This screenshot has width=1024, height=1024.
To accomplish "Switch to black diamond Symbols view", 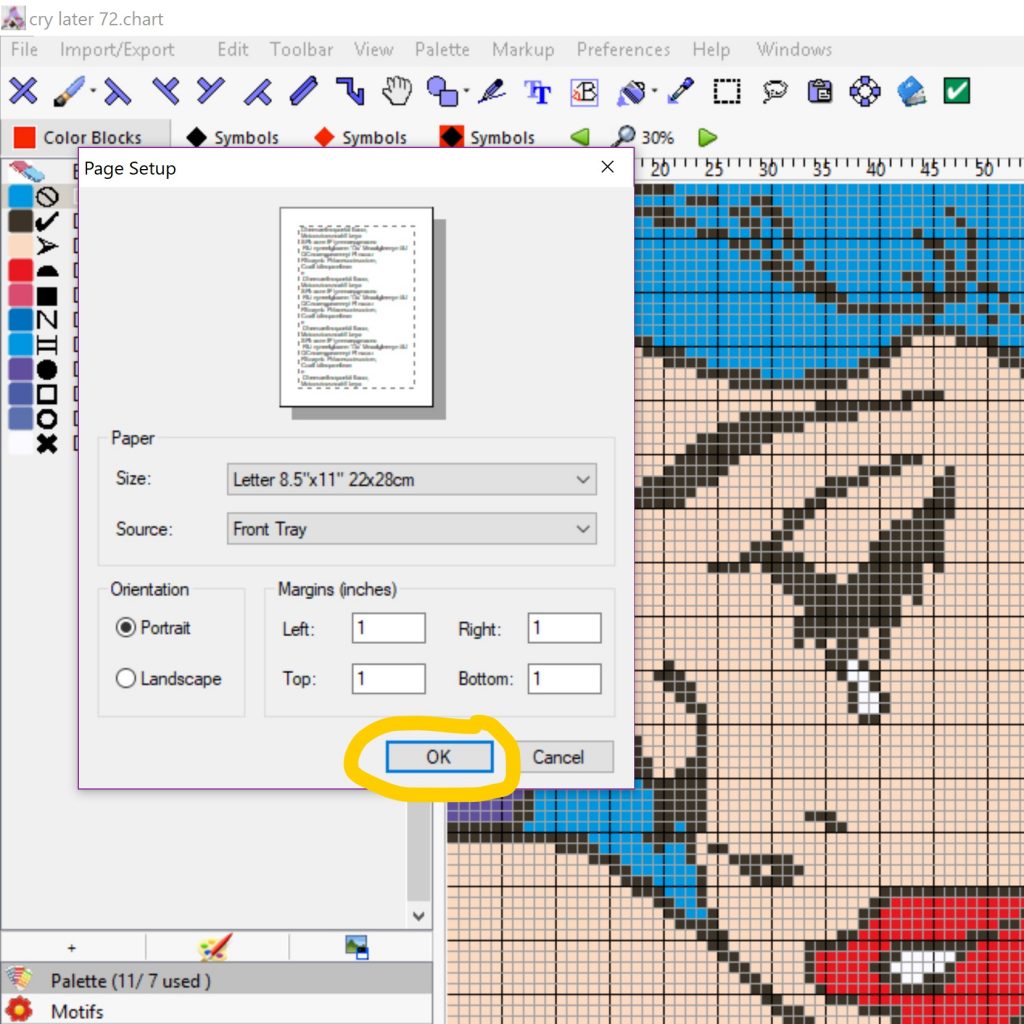I will point(232,137).
